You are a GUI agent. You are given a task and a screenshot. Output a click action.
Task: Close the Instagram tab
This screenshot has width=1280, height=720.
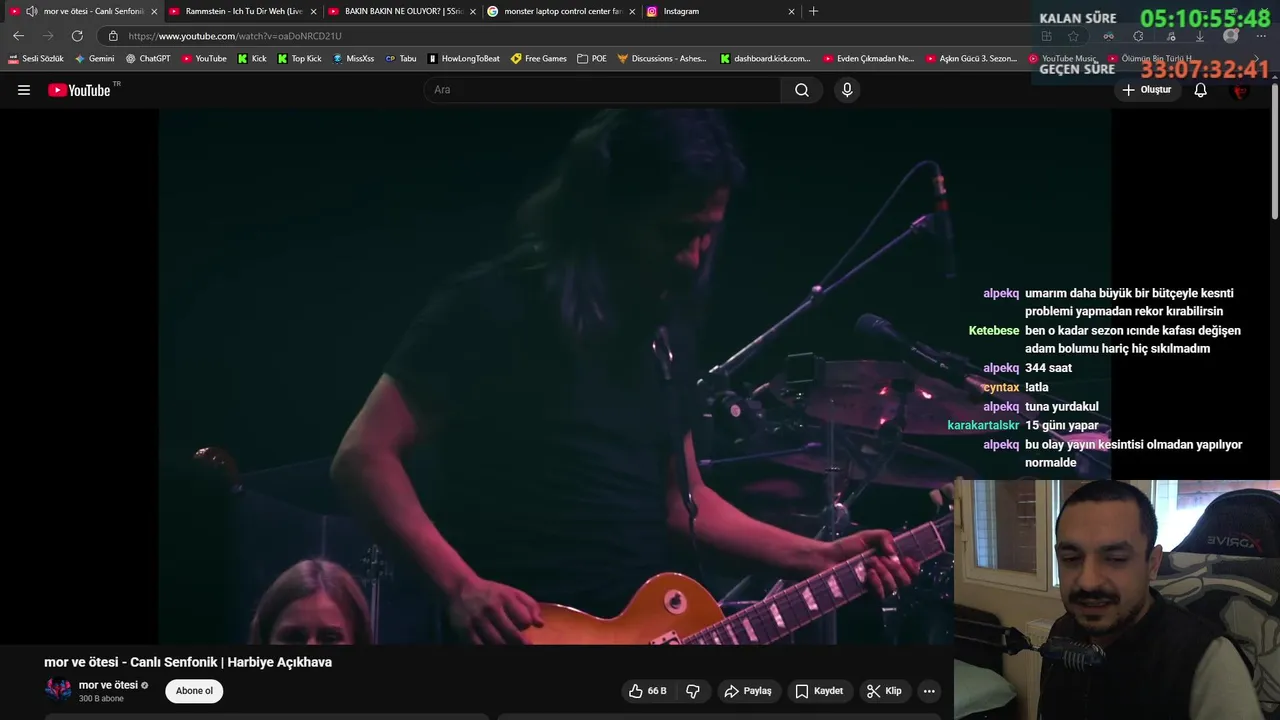coord(791,11)
